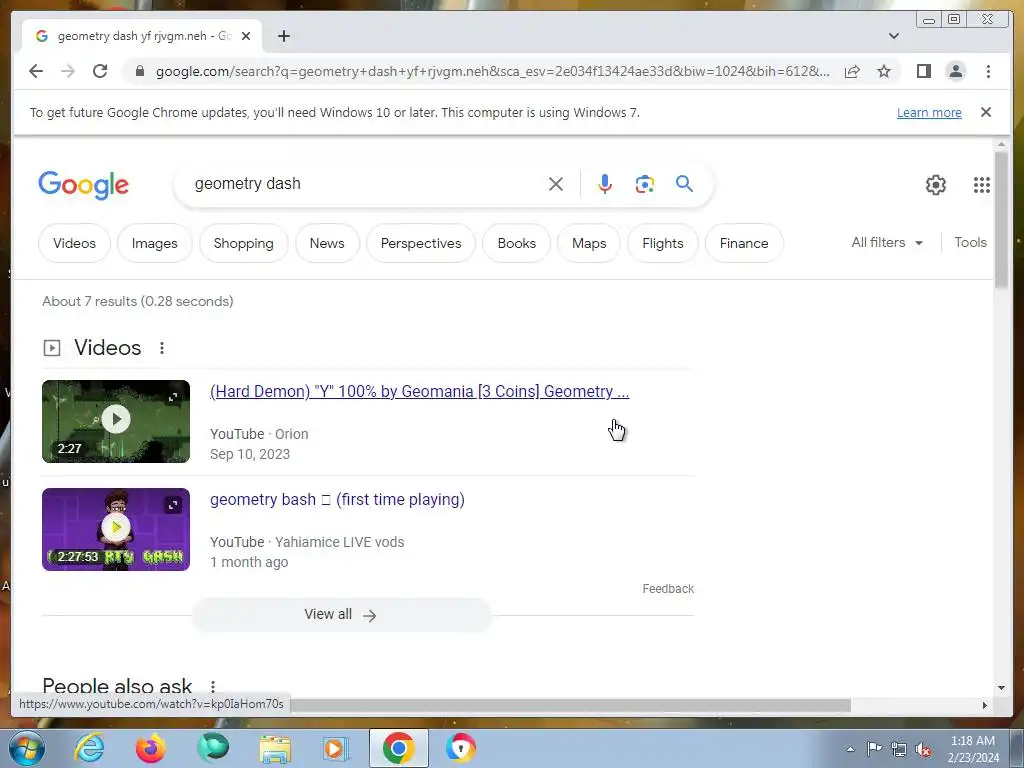Share this page icon in address bar
1024x768 pixels.
(x=852, y=71)
